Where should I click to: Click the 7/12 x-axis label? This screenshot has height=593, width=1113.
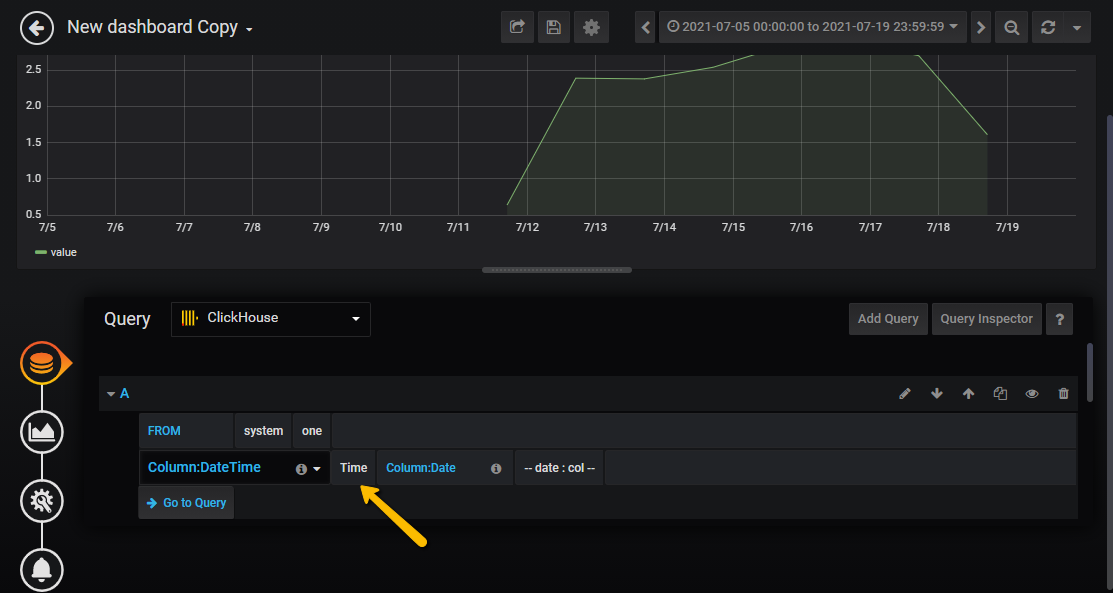click(x=527, y=227)
